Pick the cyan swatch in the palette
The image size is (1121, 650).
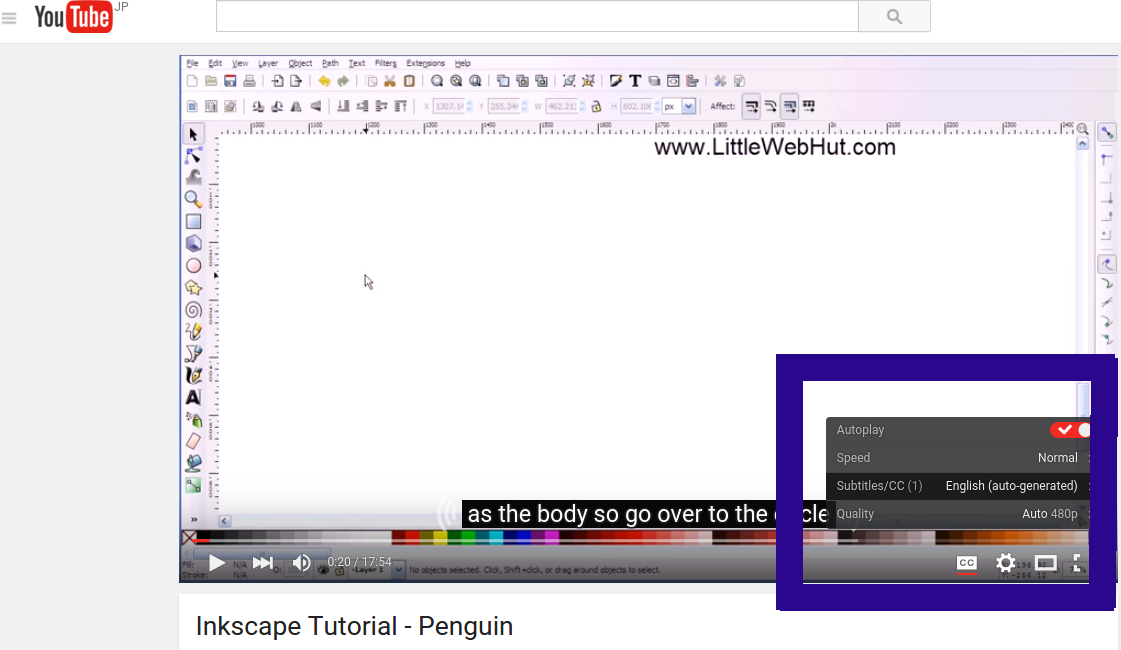click(495, 537)
